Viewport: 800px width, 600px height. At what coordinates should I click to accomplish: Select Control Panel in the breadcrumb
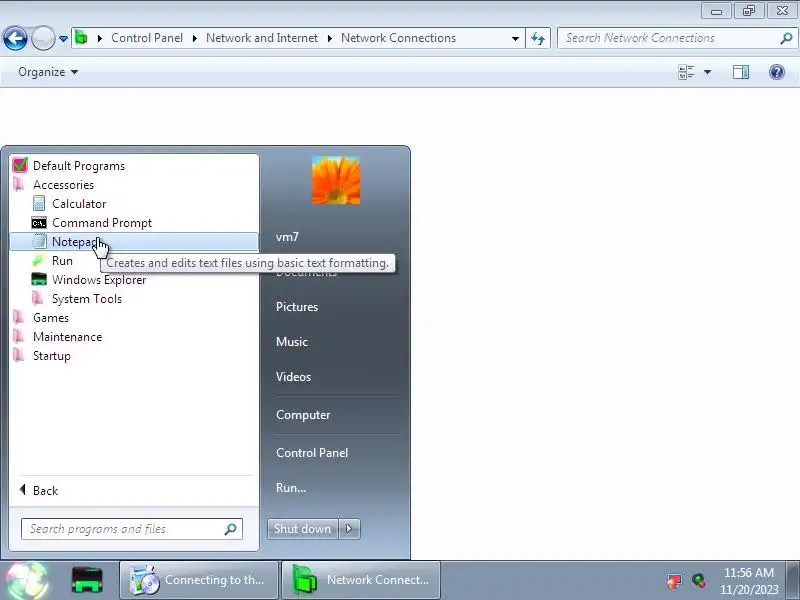tap(147, 38)
